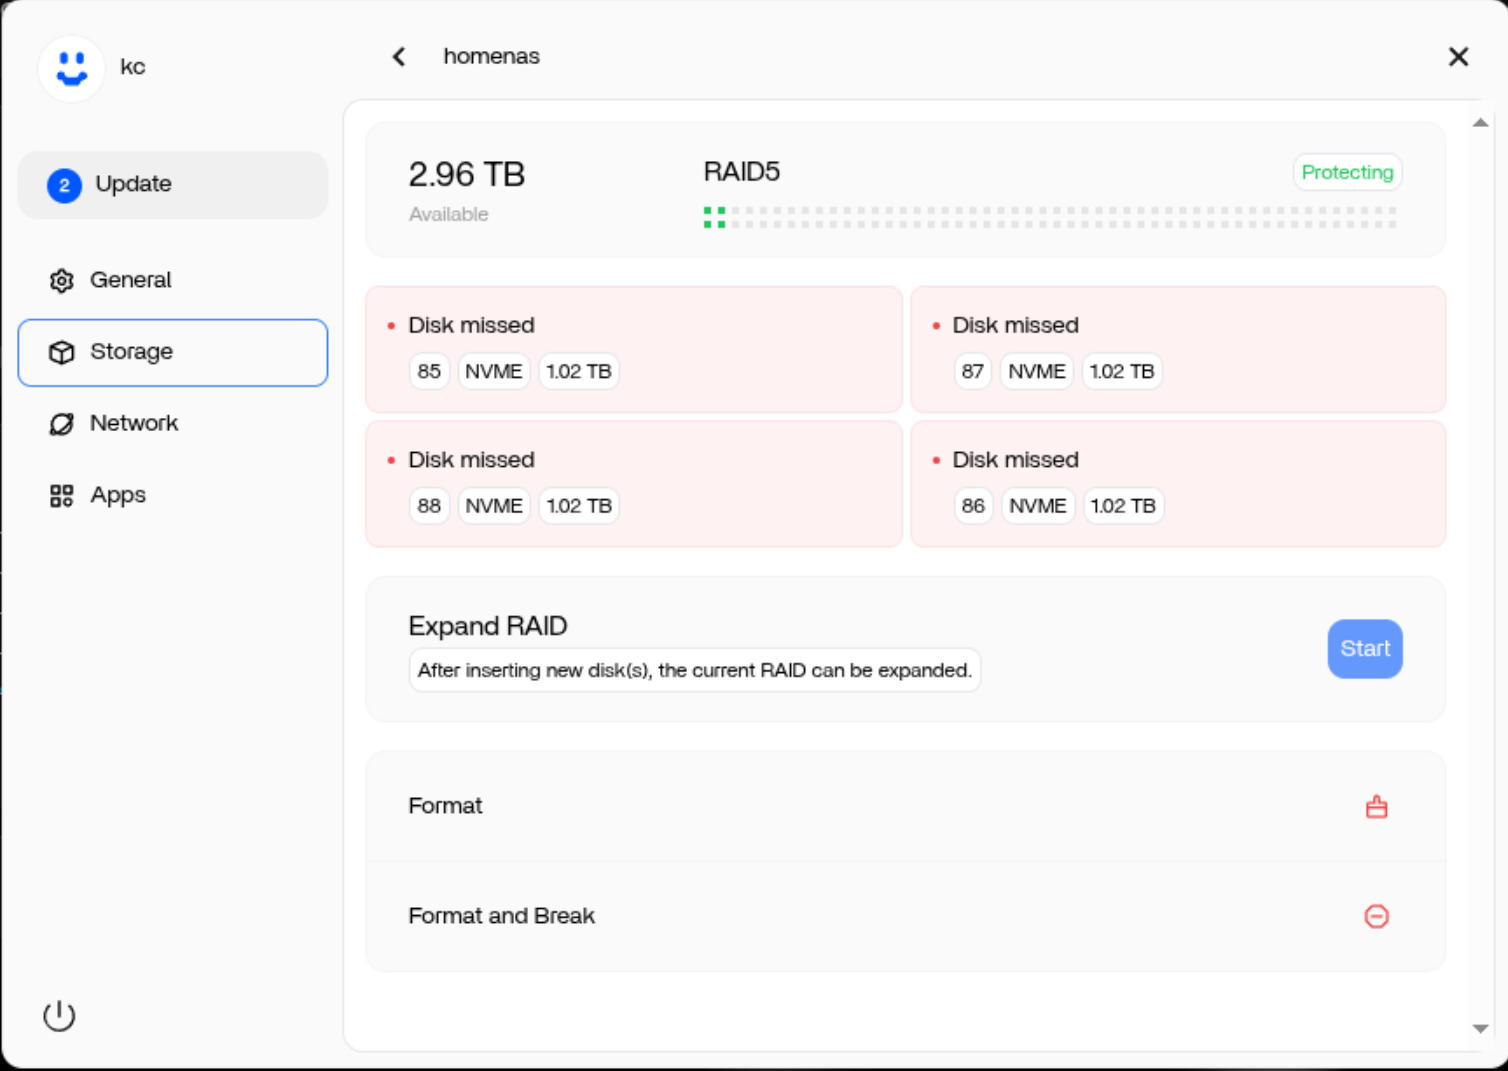Screen dimensions: 1508x1071
Task: Close the homenas settings window
Action: [x=1458, y=57]
